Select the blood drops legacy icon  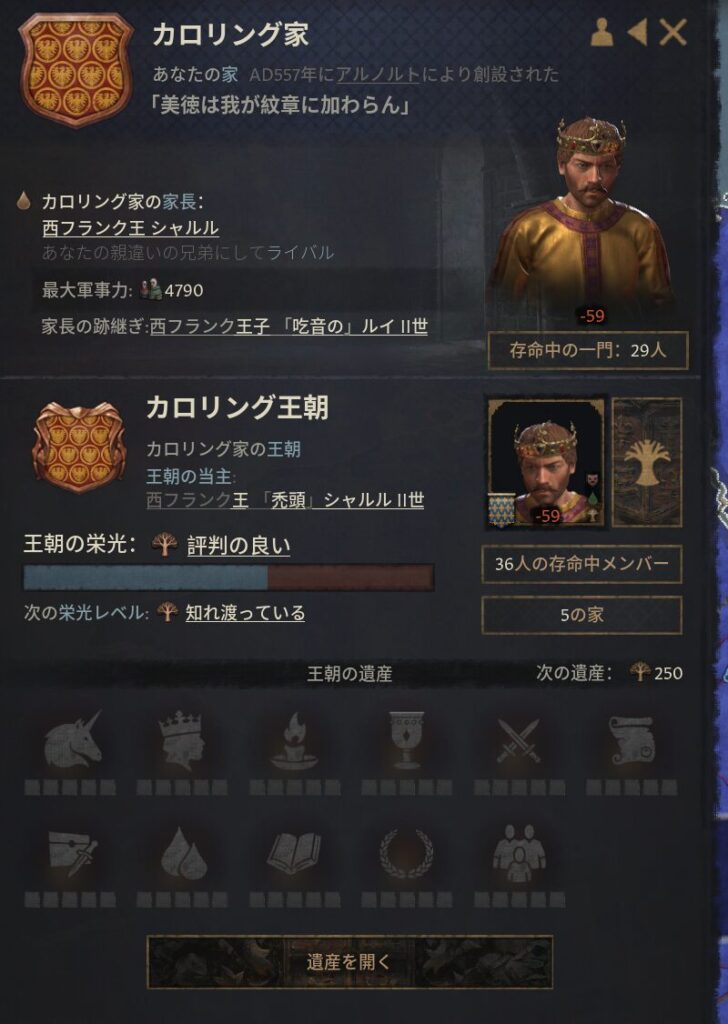pos(183,852)
